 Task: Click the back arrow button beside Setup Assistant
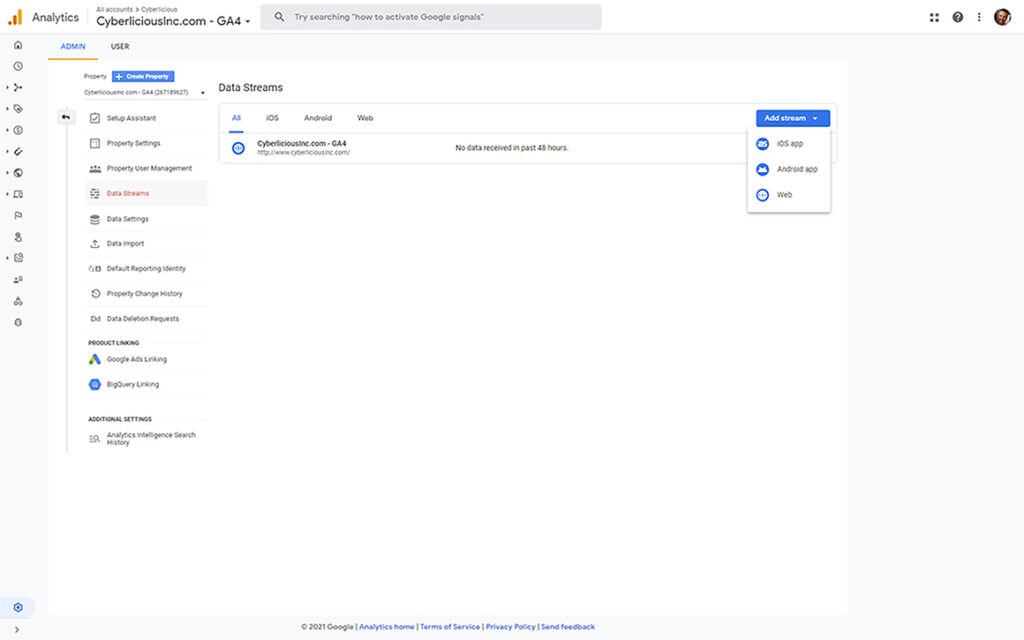tap(66, 117)
